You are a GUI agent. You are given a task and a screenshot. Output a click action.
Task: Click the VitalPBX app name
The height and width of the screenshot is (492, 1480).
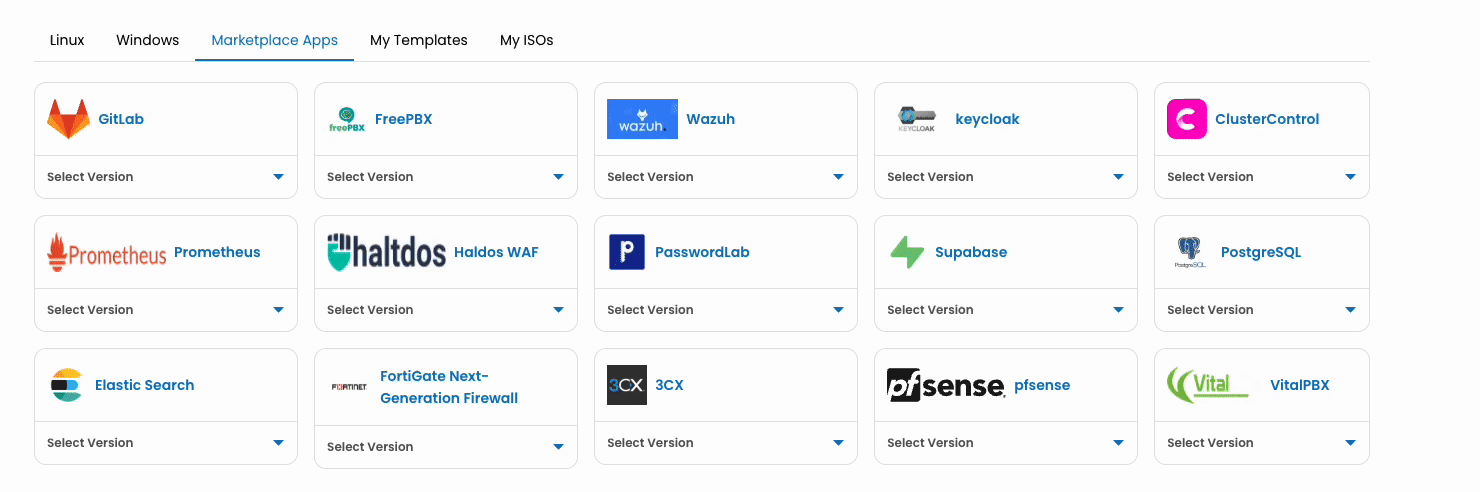tap(1300, 385)
